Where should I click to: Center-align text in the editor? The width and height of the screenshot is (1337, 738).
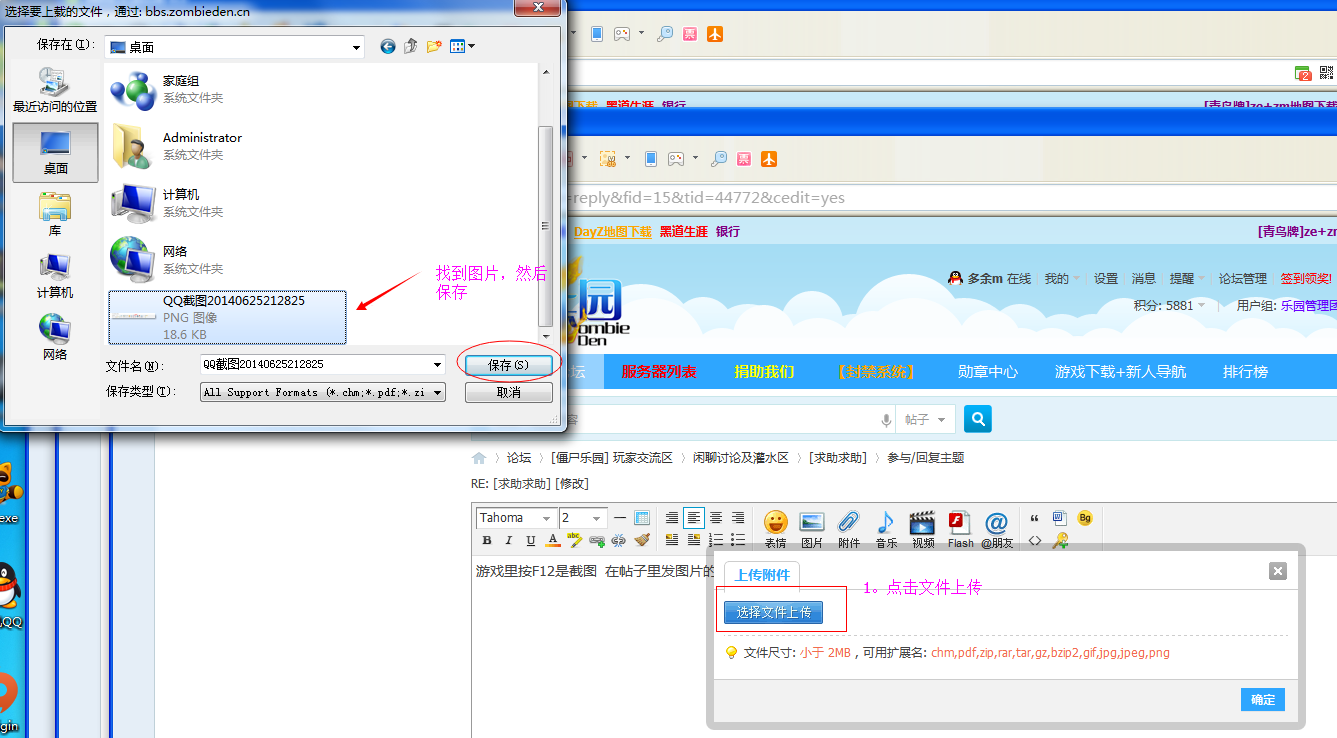[716, 518]
